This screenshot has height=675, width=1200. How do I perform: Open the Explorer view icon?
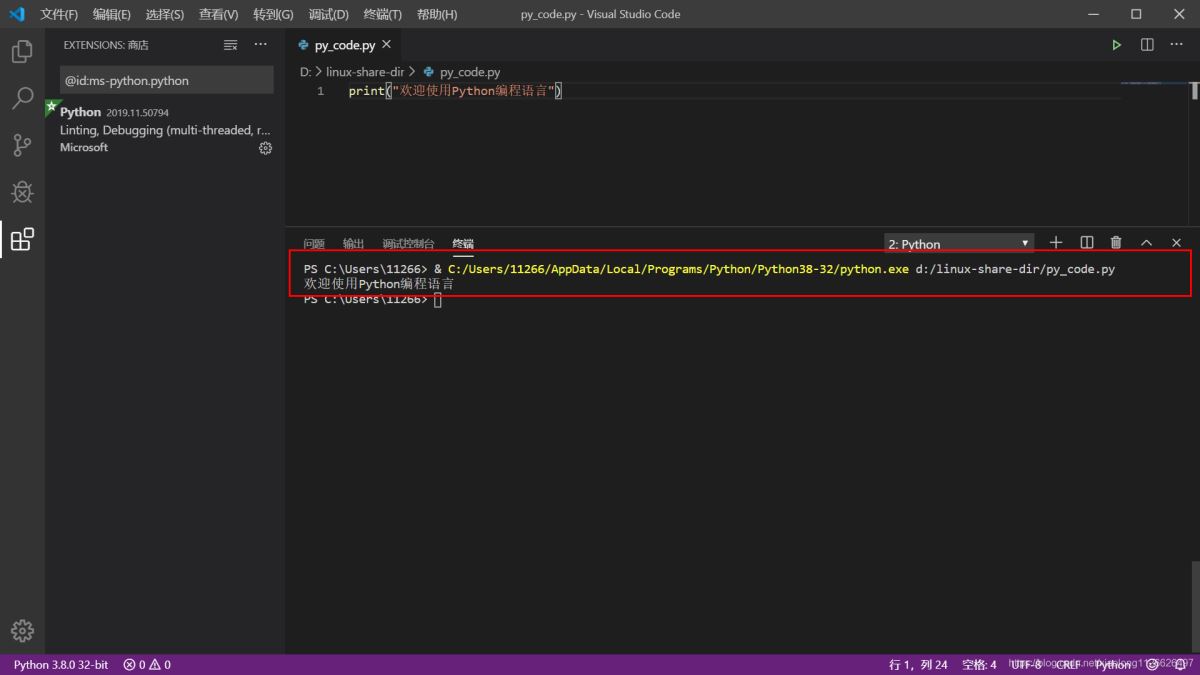(21, 52)
